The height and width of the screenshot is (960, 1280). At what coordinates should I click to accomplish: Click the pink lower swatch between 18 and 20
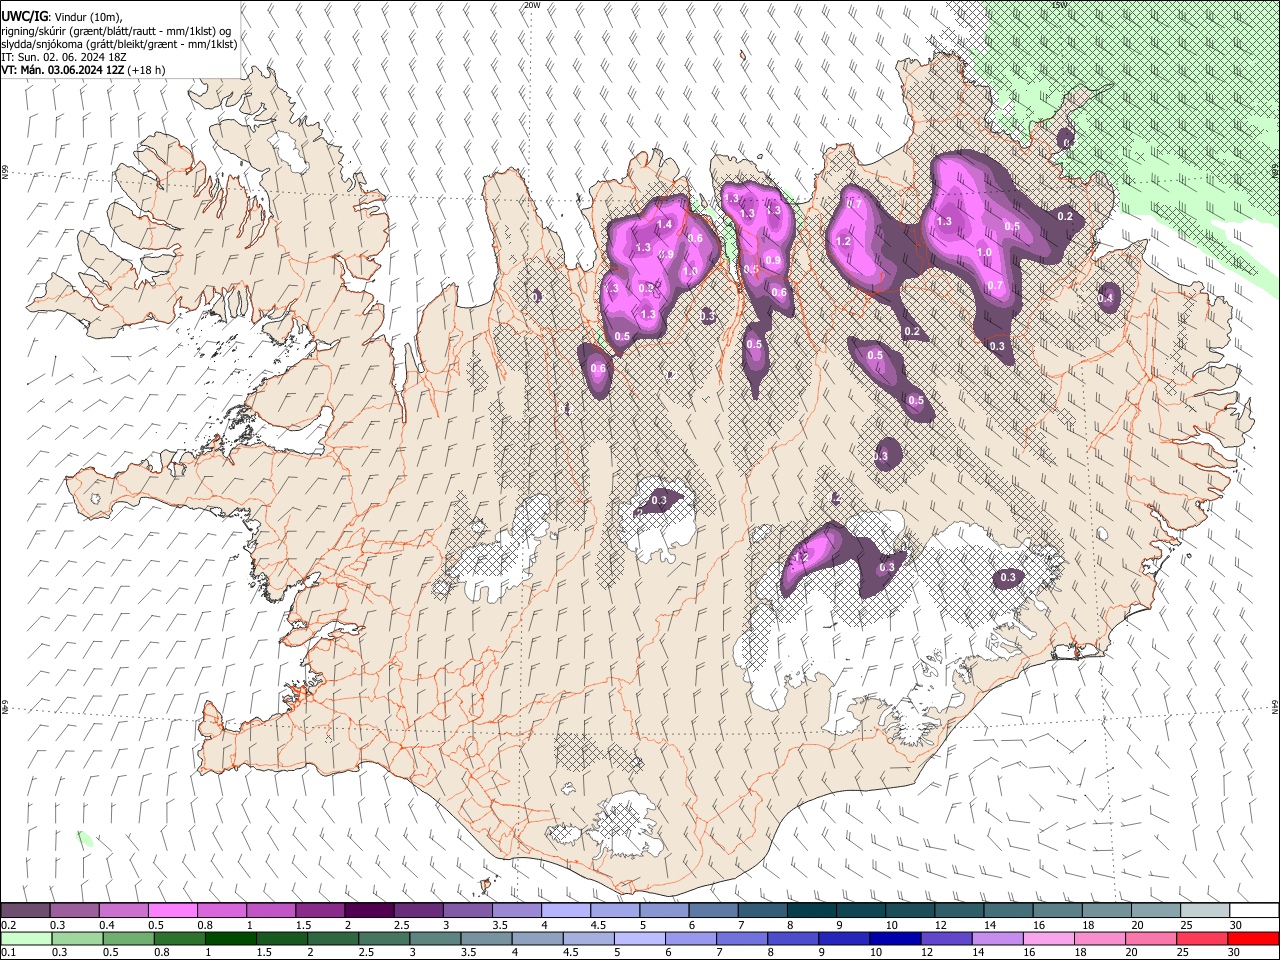pyautogui.click(x=1099, y=939)
